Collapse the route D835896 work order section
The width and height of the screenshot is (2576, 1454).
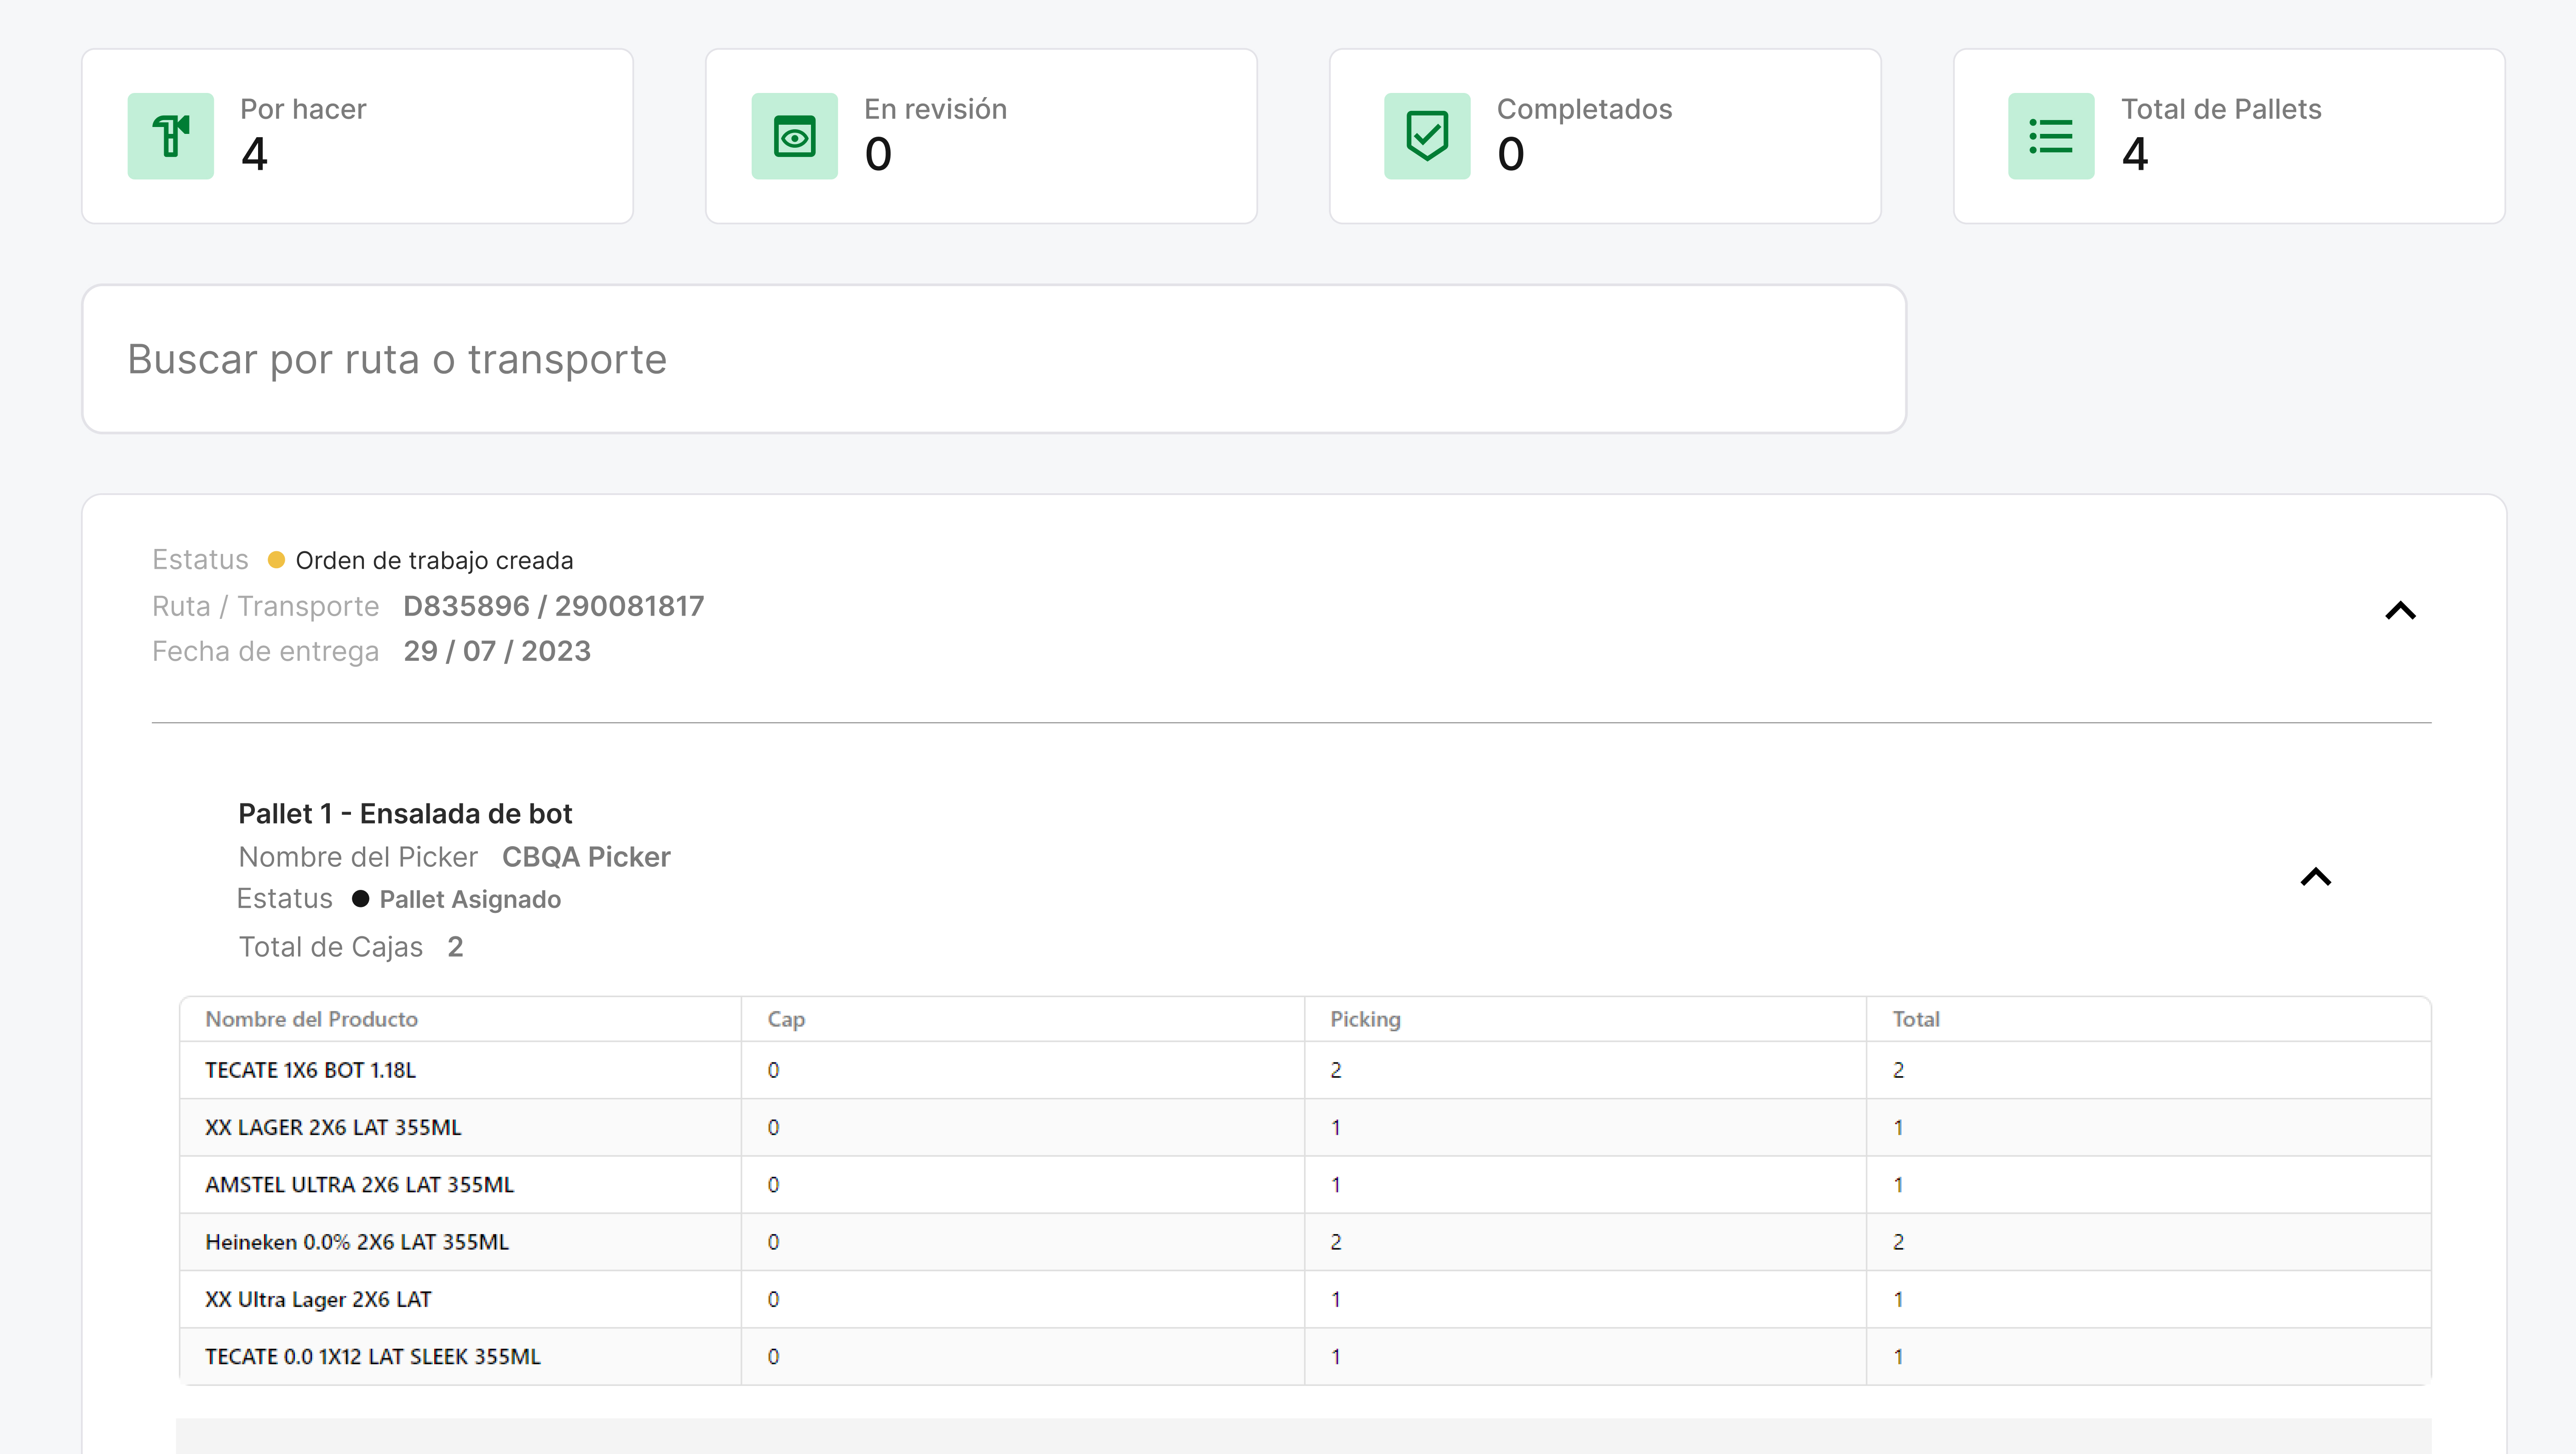click(x=2400, y=610)
